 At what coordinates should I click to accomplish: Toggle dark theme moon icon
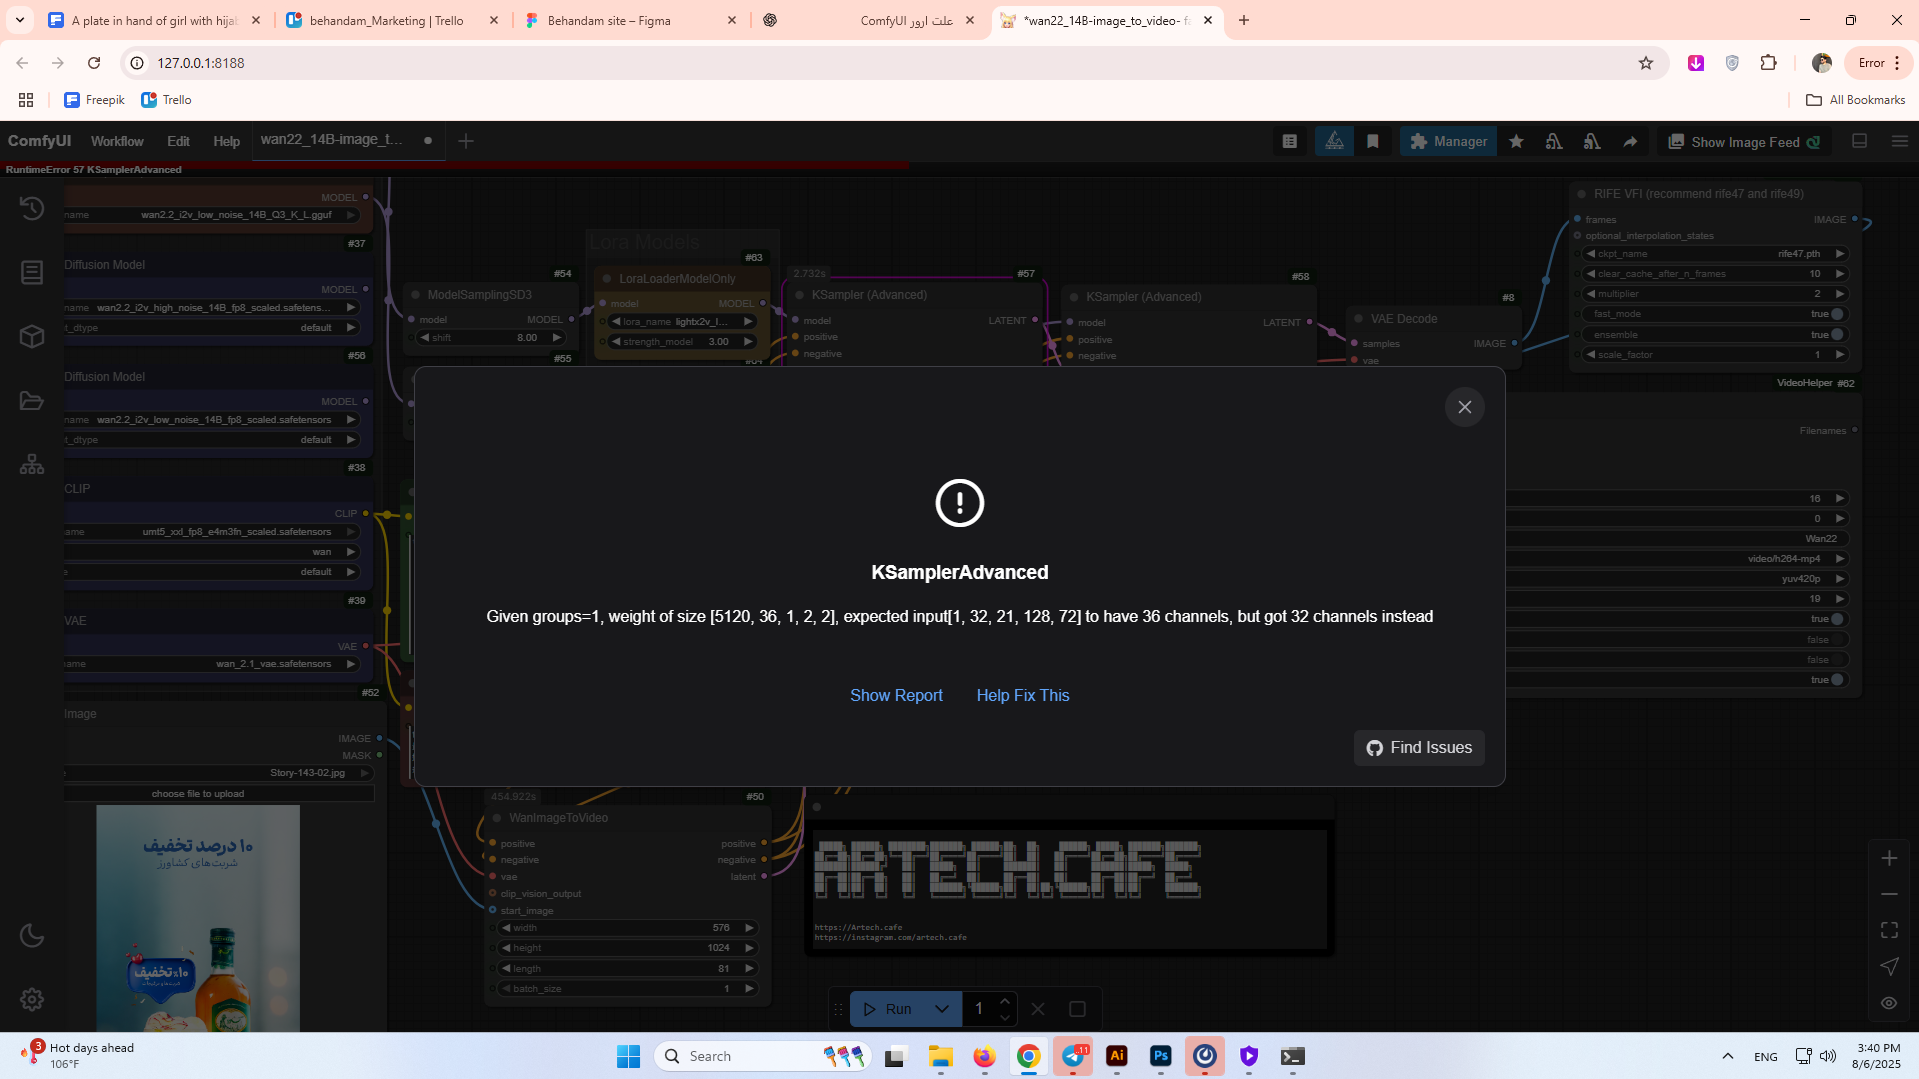32,936
